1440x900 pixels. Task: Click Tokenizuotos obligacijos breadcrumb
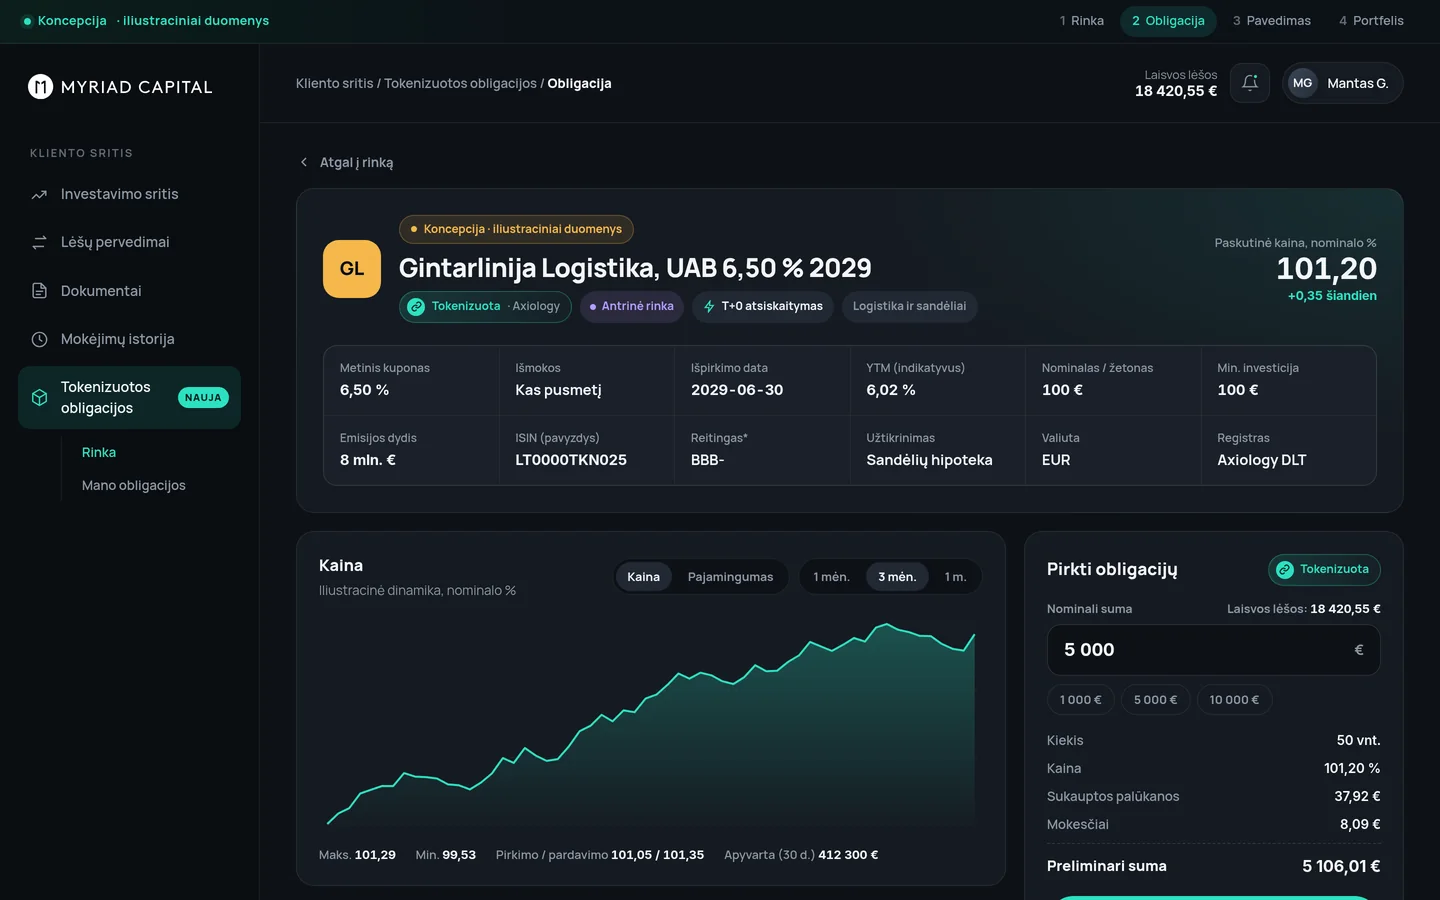pos(460,84)
